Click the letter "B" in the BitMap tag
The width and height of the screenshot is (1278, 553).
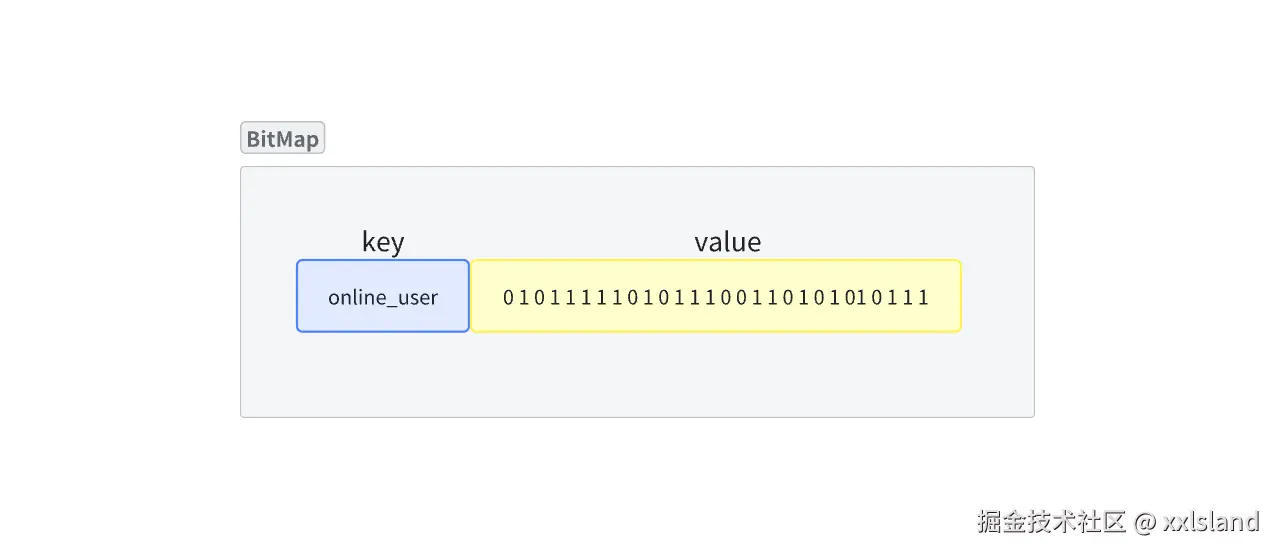[x=253, y=139]
